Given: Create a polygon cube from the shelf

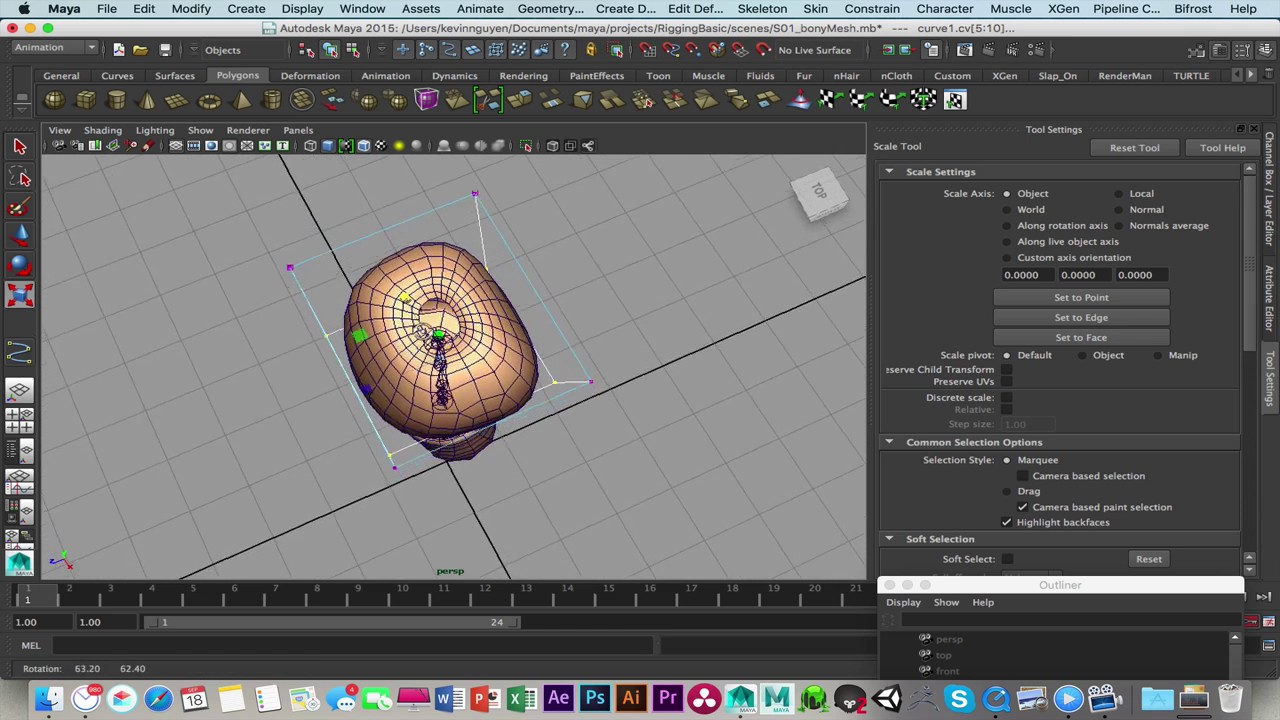Looking at the screenshot, I should tap(85, 100).
